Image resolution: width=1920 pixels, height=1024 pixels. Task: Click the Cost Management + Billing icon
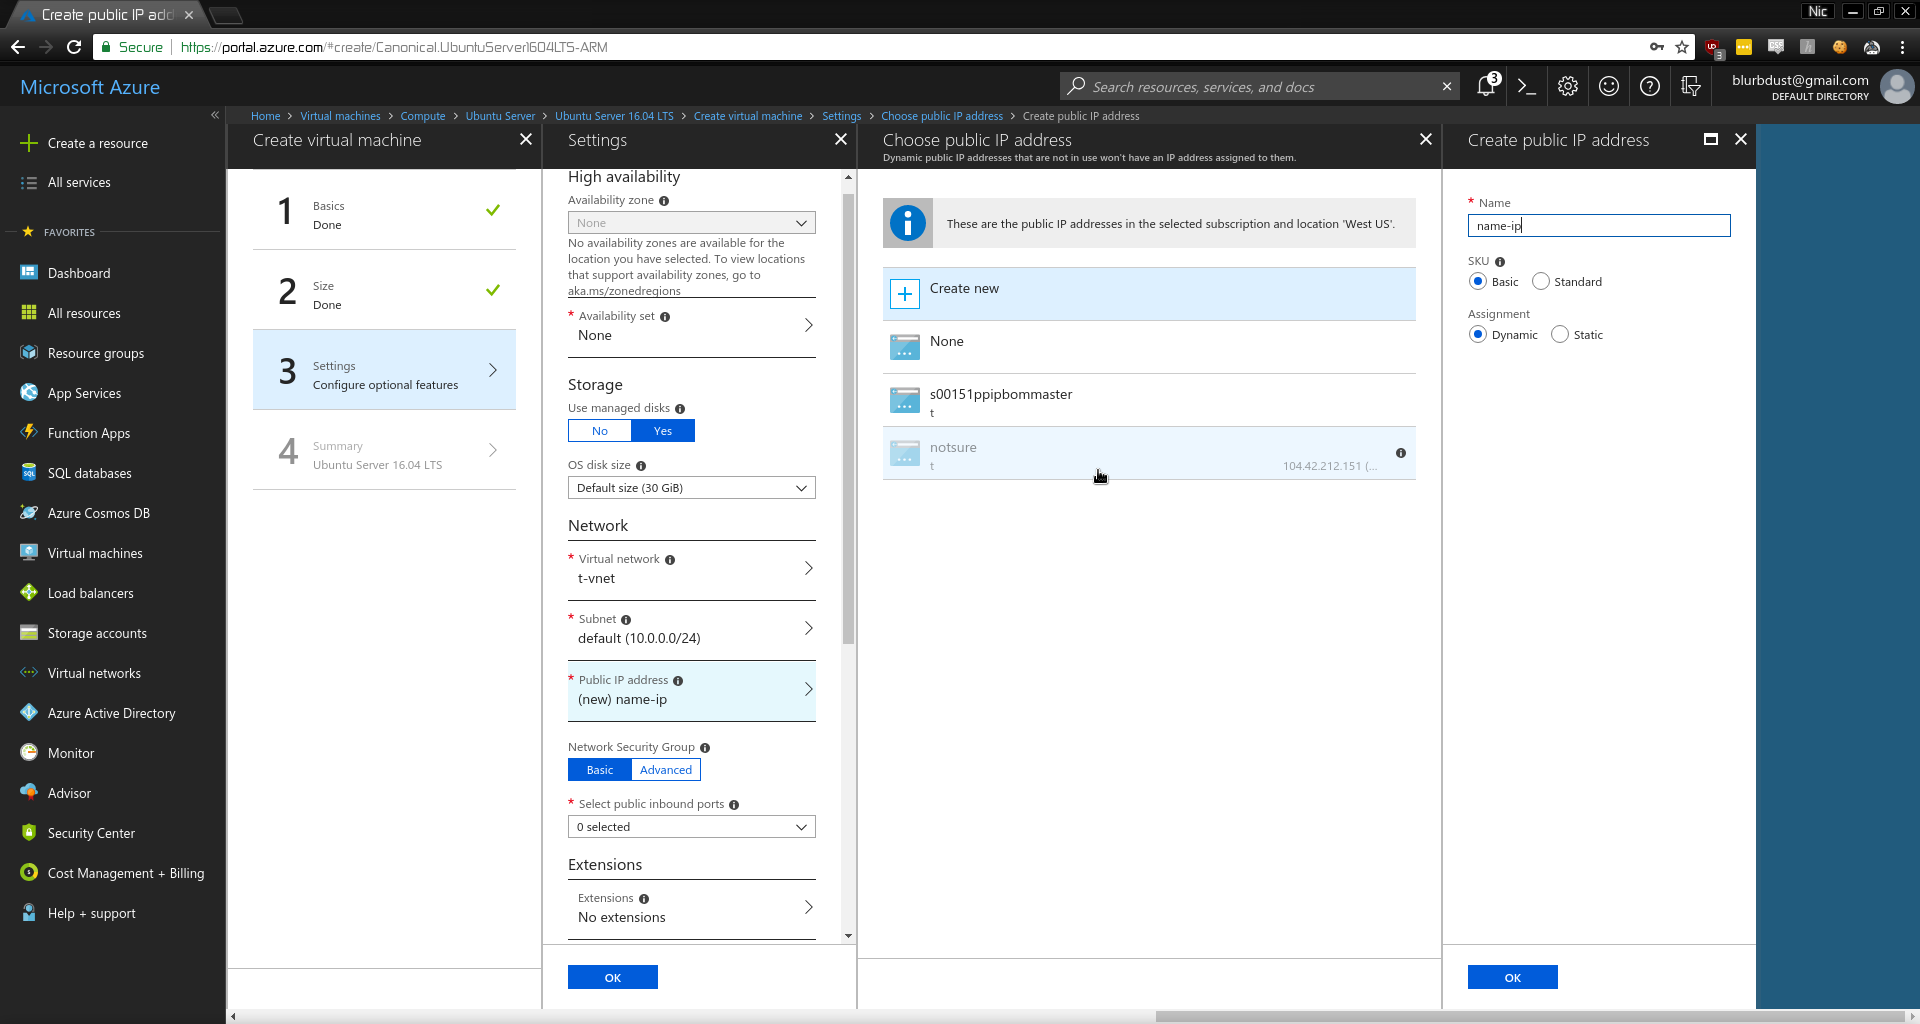pyautogui.click(x=29, y=873)
